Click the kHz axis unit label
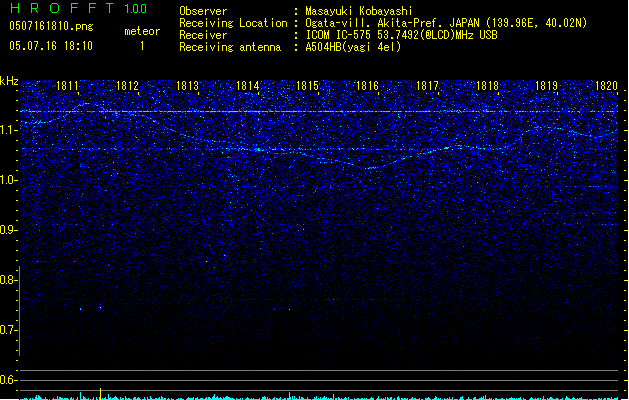 10,81
